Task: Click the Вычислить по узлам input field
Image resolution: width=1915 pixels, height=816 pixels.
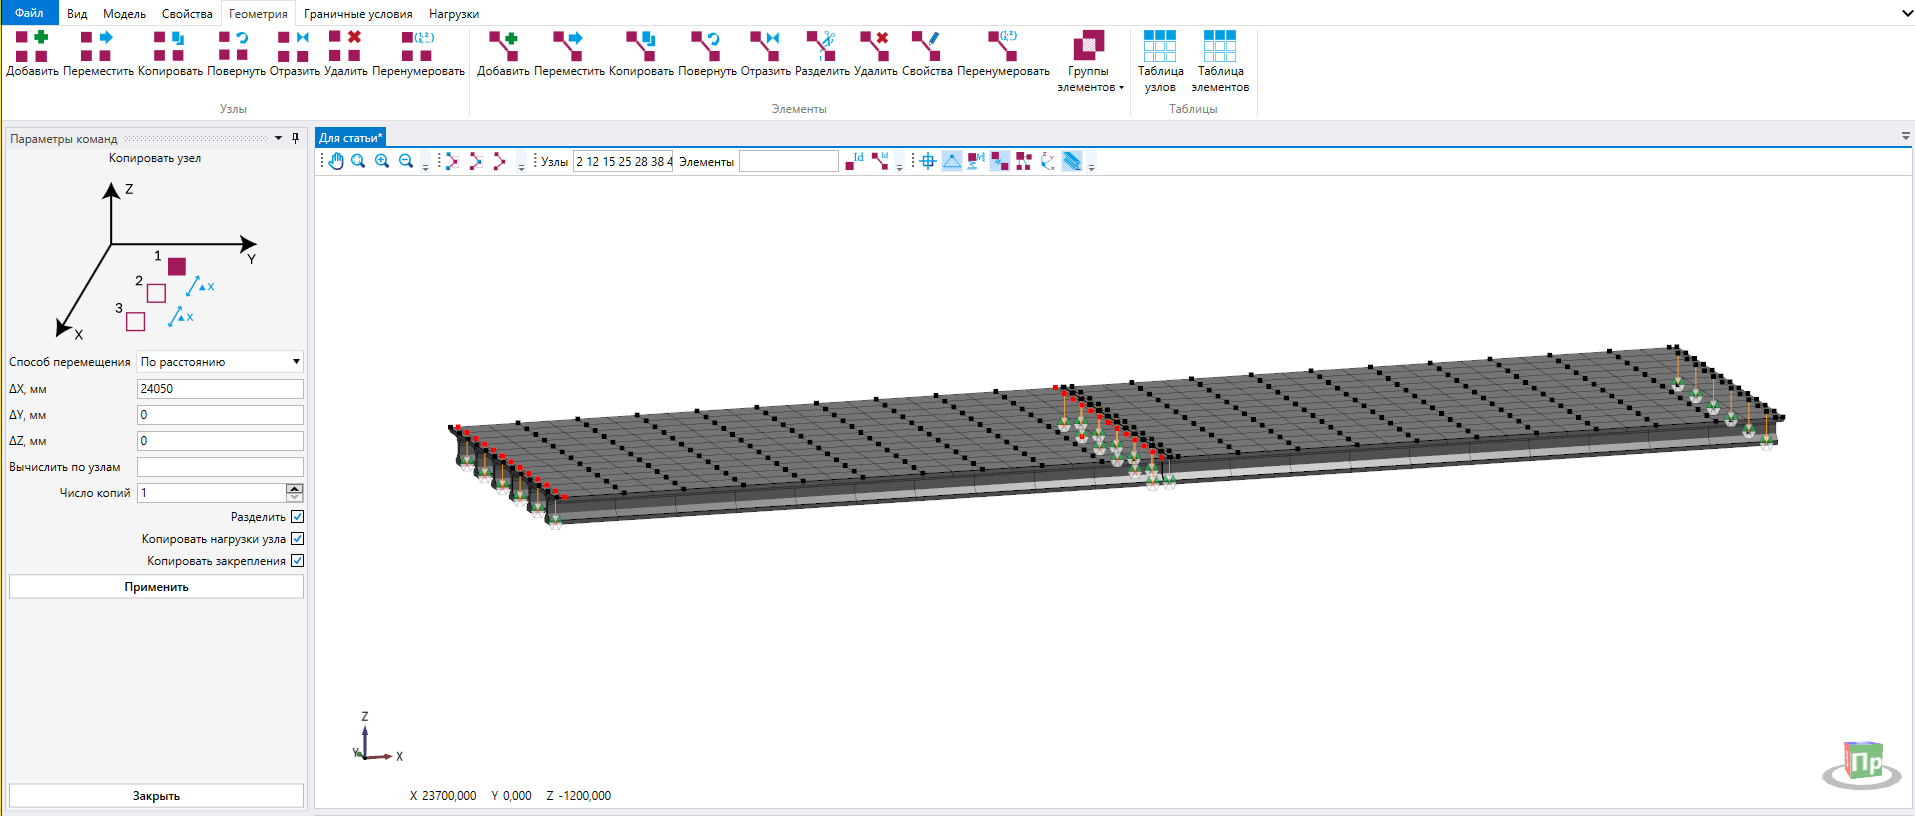Action: pos(220,467)
